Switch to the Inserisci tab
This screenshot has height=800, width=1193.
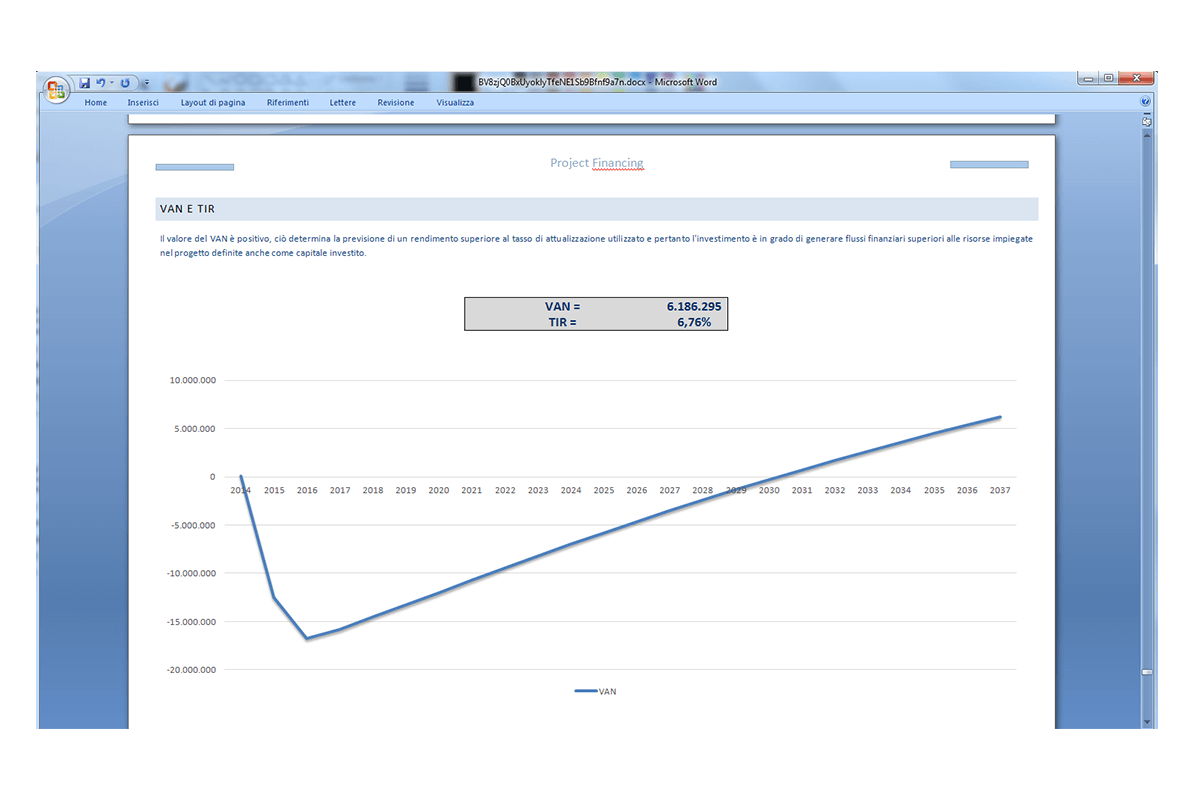click(x=143, y=103)
